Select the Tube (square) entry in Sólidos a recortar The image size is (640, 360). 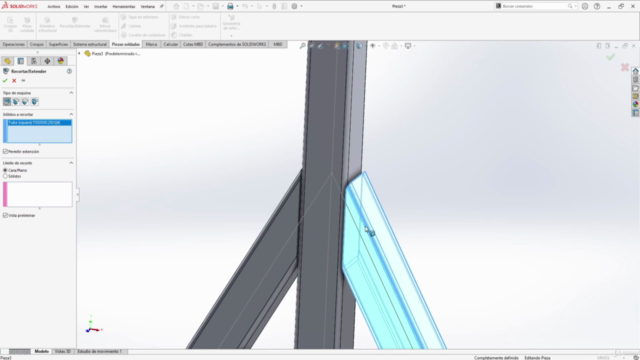[x=39, y=122]
